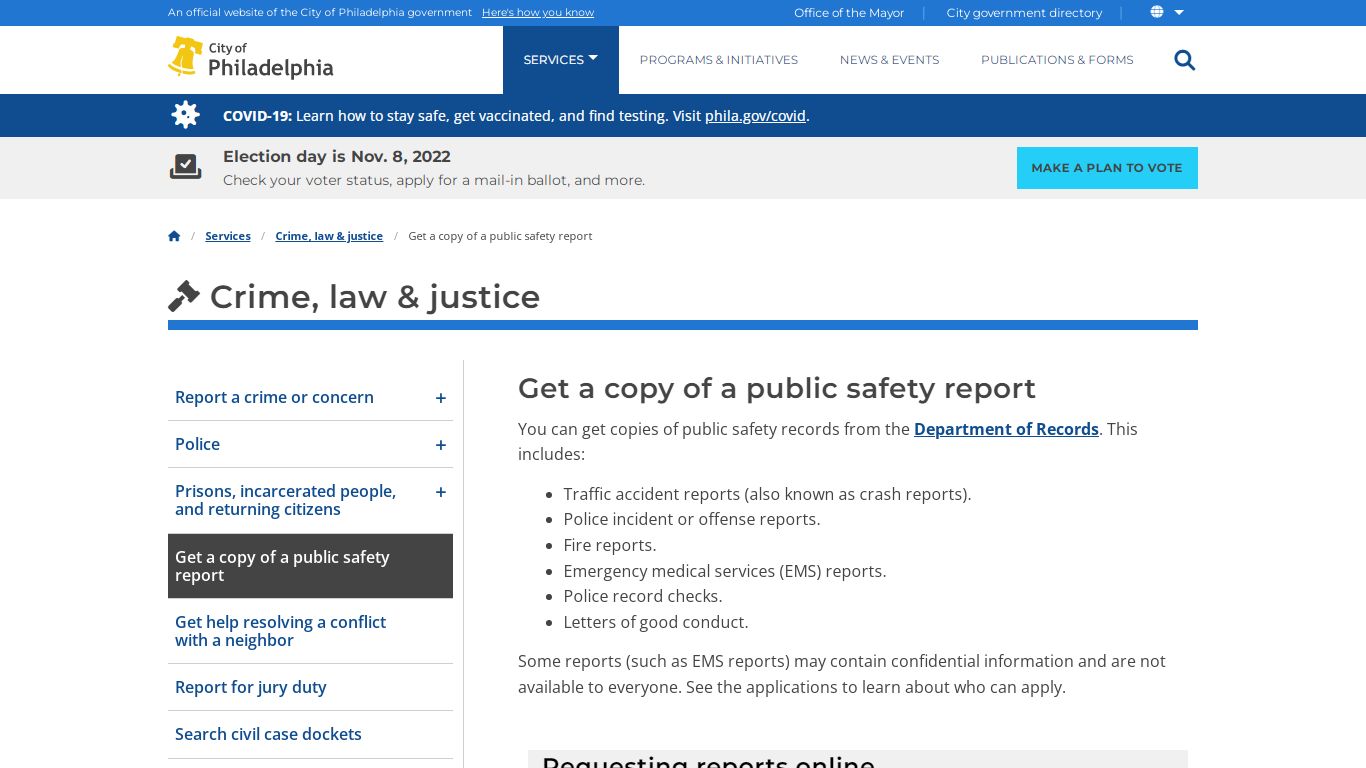
Task: Visit the phila.gov/covid link
Action: [755, 116]
